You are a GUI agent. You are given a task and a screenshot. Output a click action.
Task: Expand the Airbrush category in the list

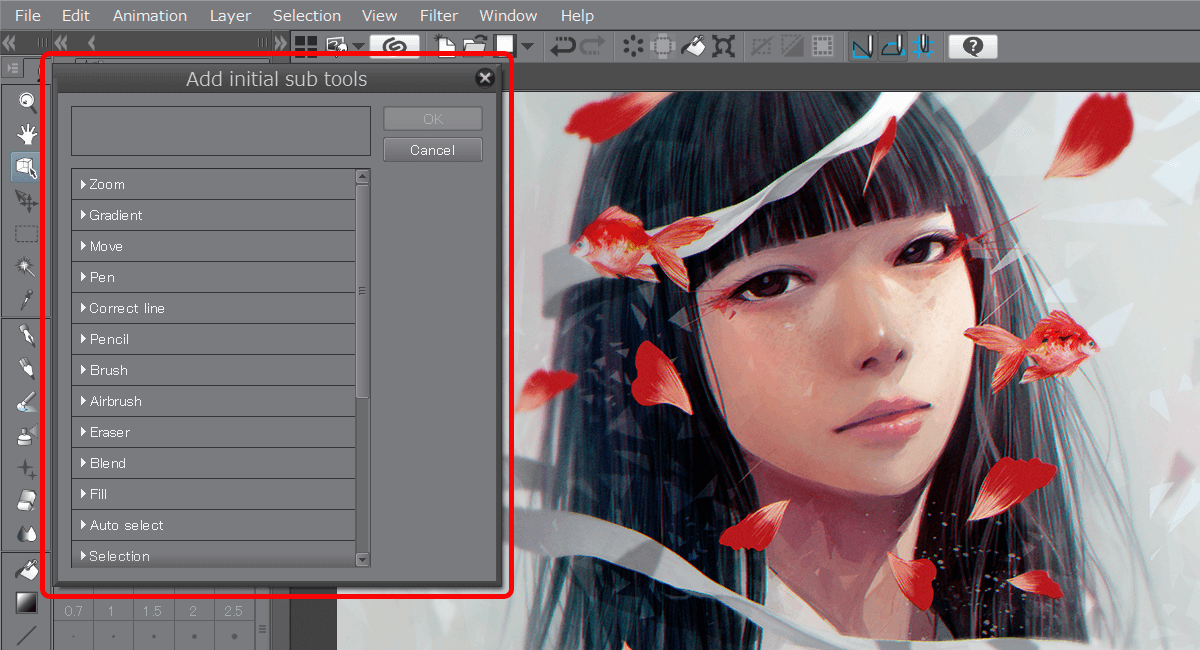(x=213, y=401)
